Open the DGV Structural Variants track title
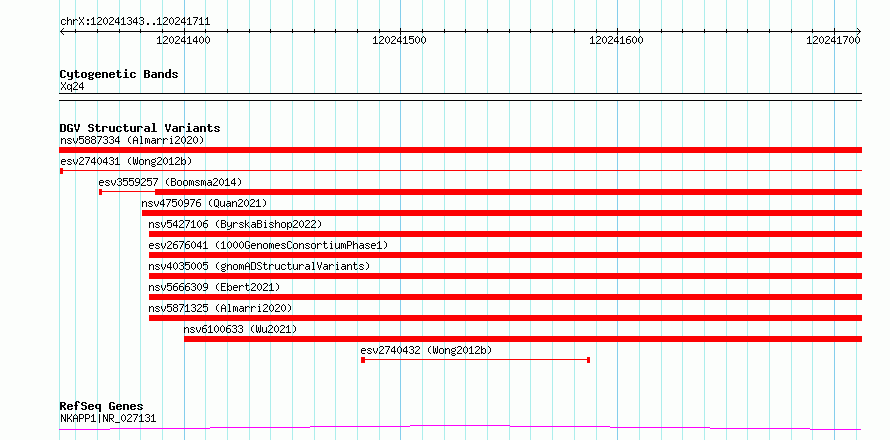 pyautogui.click(x=140, y=128)
